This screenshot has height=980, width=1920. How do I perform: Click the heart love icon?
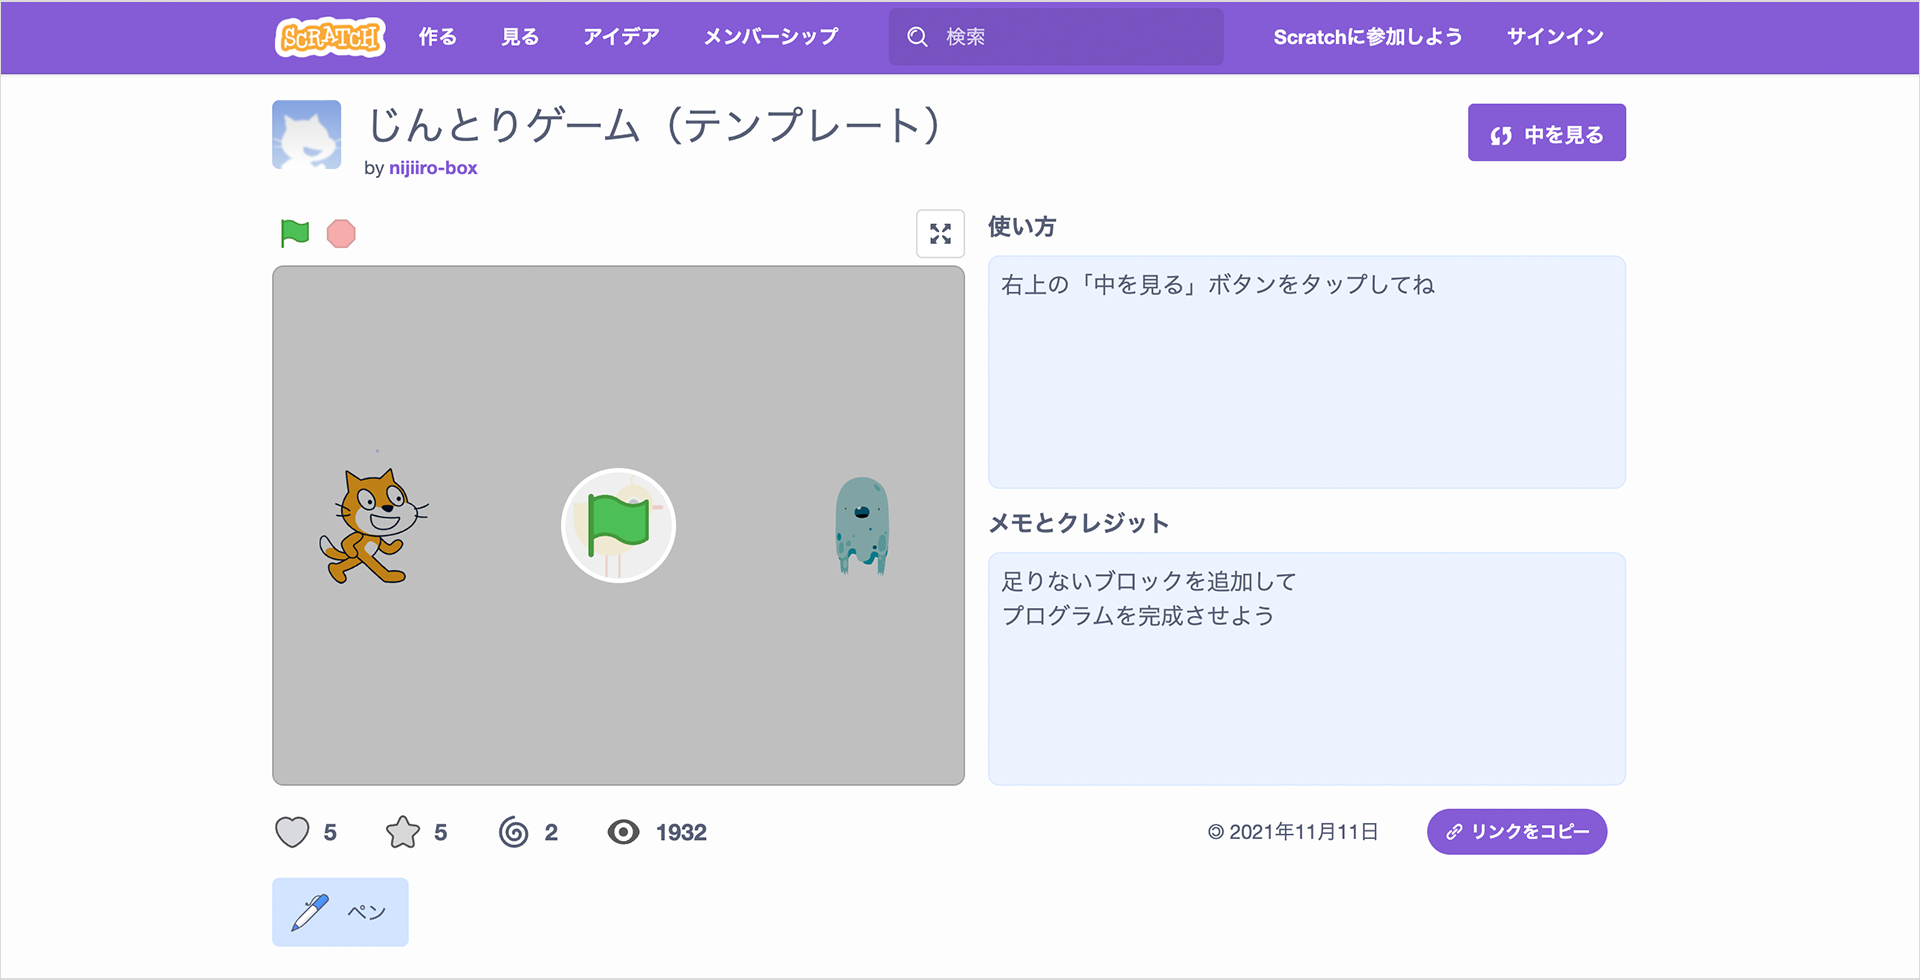coord(292,832)
